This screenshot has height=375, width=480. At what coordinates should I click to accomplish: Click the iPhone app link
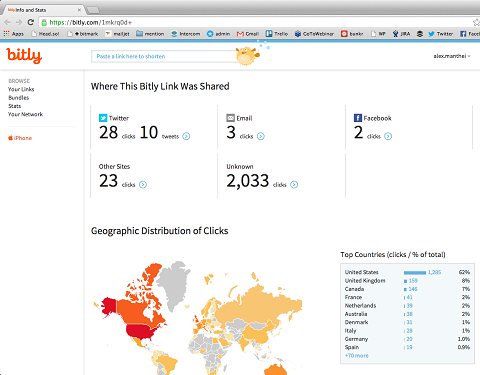20,138
